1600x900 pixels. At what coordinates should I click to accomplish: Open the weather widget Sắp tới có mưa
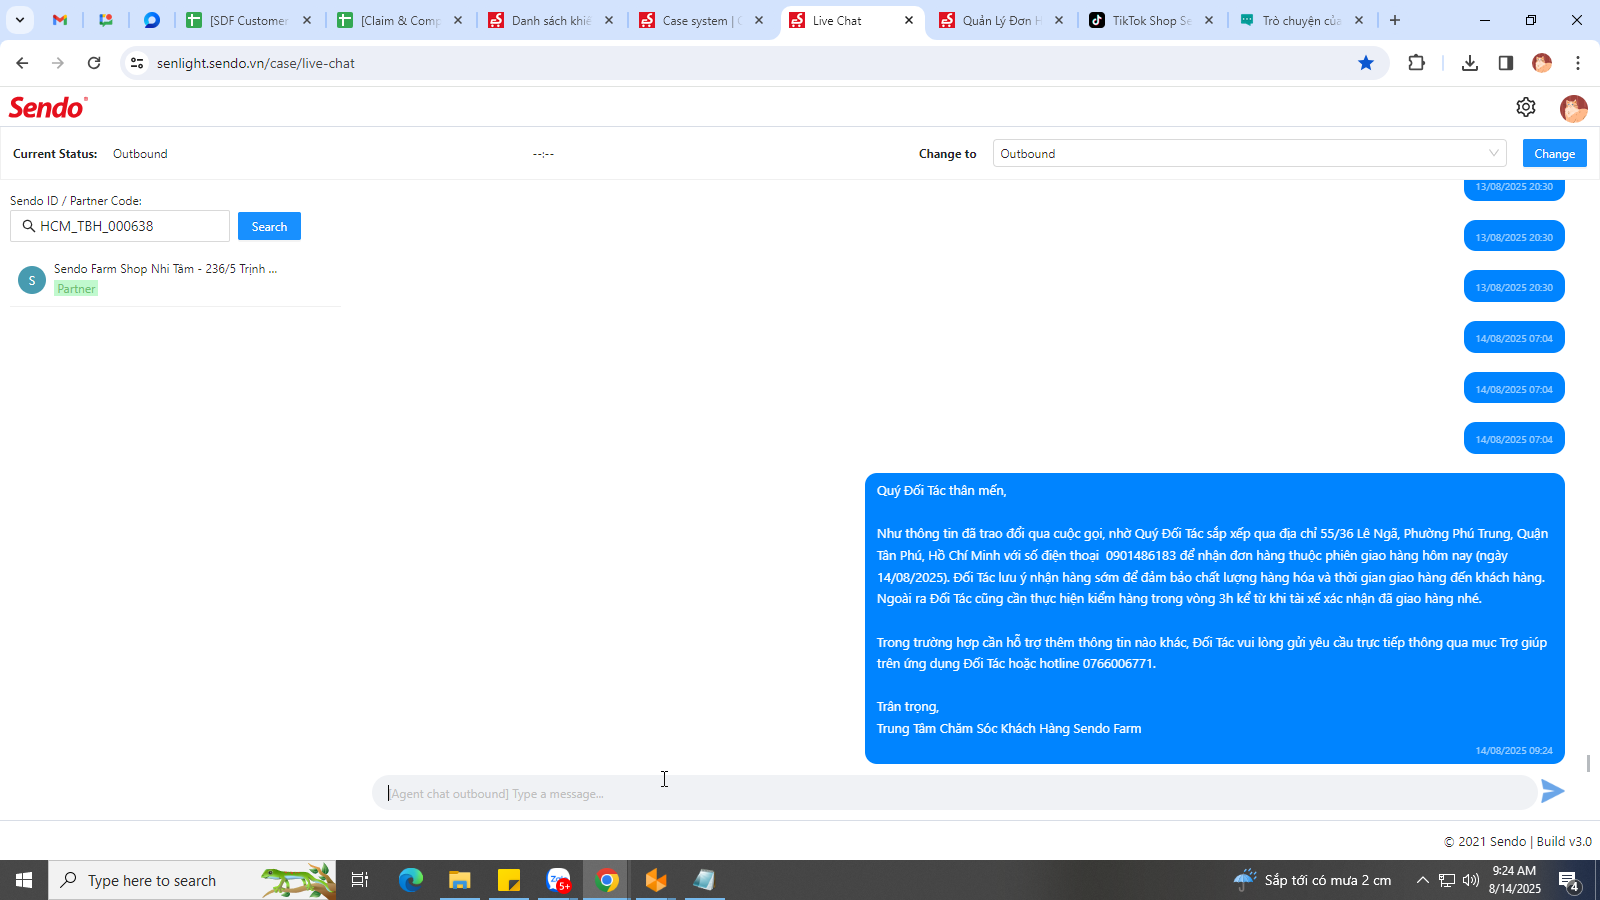[x=1312, y=880]
